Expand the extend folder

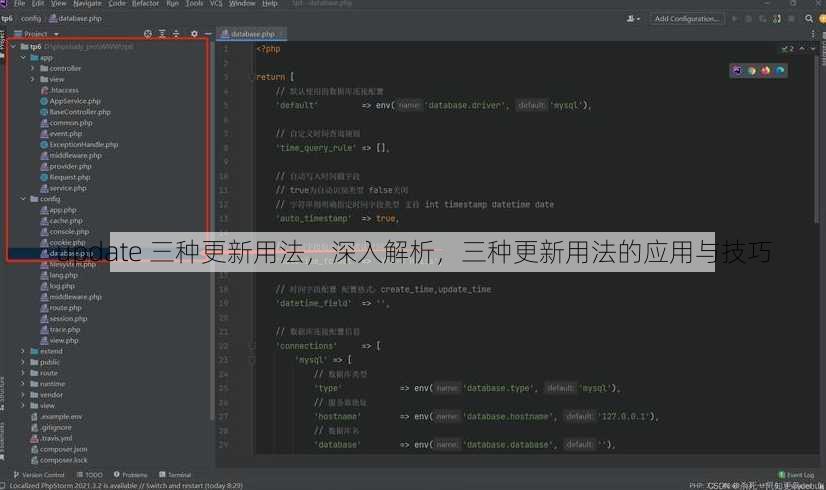[23, 351]
